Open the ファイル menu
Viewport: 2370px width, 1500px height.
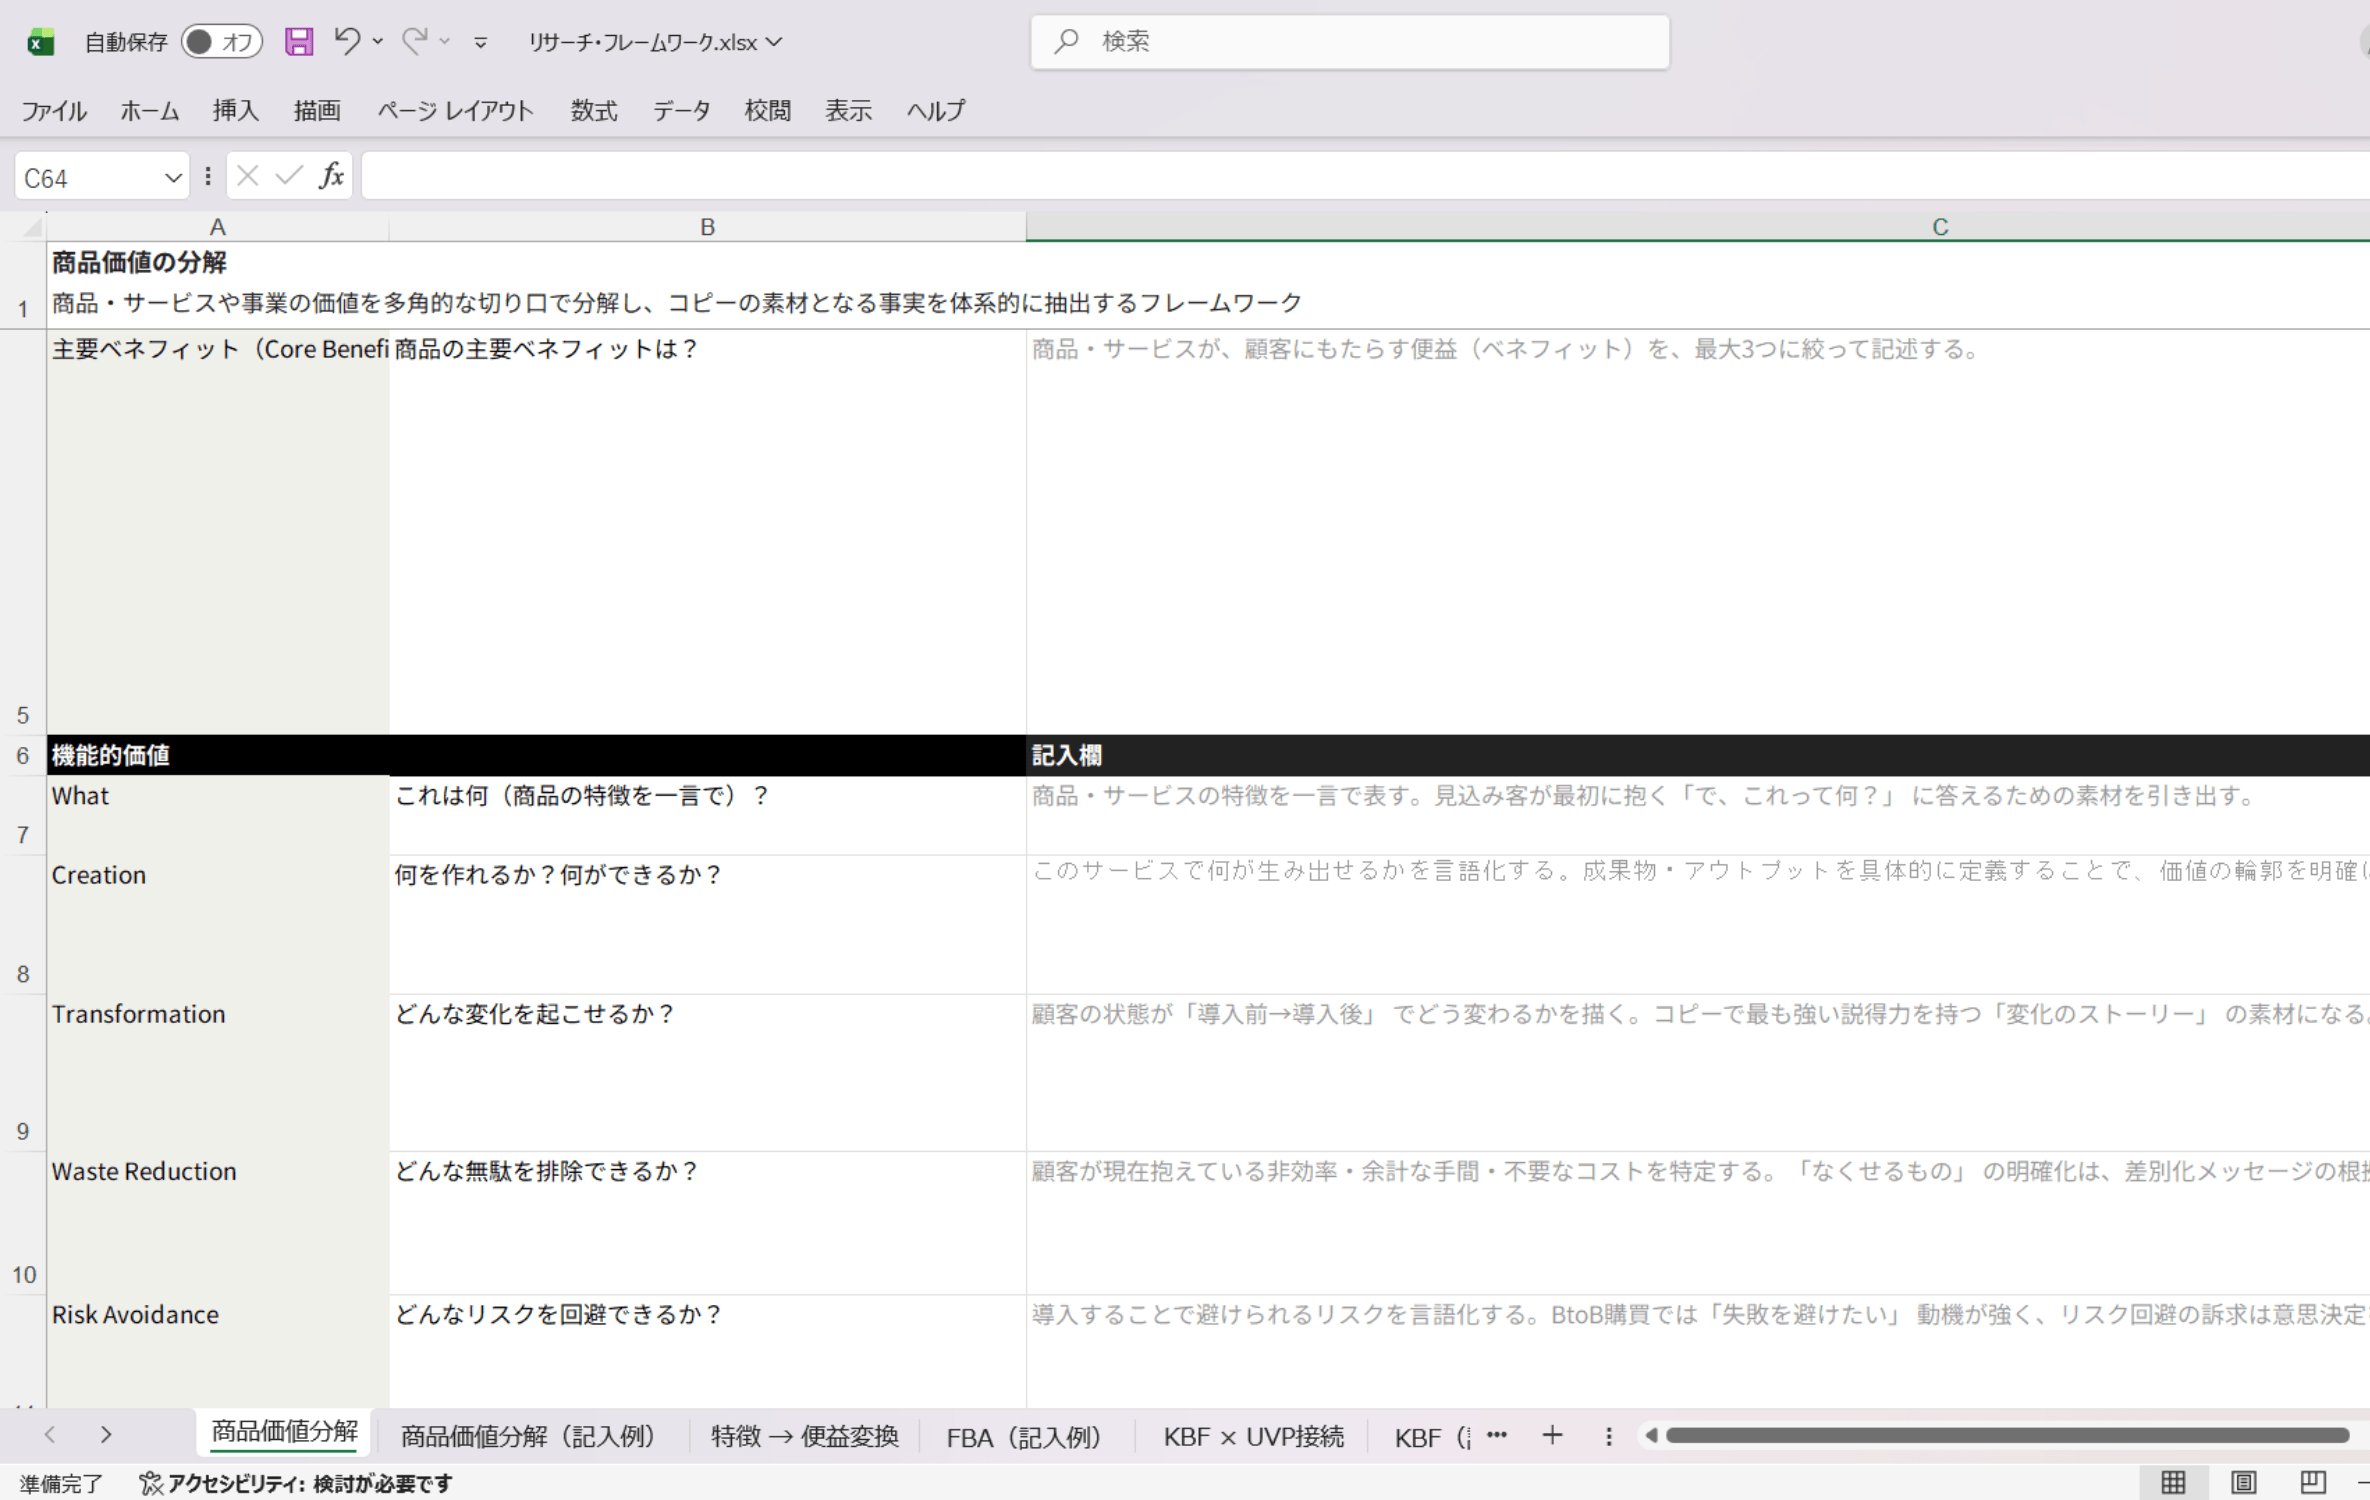(54, 110)
